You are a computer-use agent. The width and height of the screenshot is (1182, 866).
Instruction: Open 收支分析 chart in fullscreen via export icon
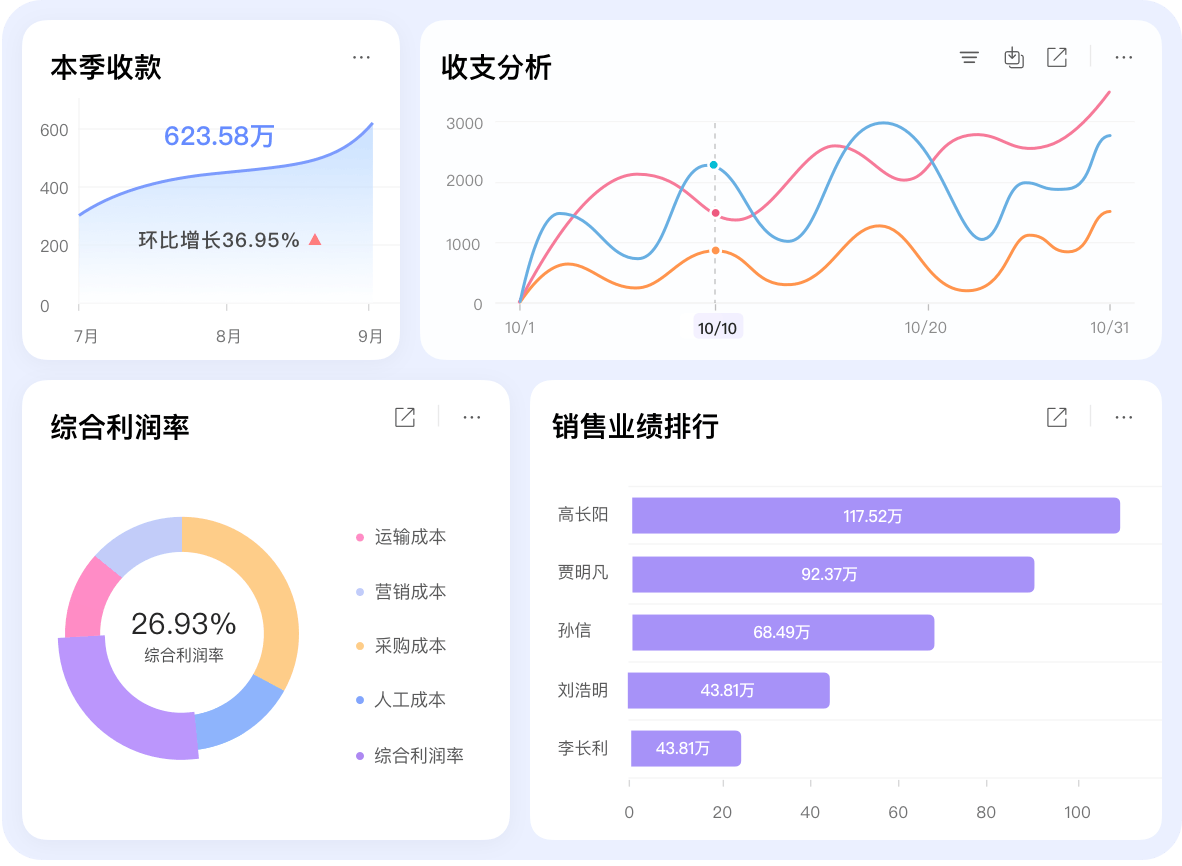[1057, 57]
